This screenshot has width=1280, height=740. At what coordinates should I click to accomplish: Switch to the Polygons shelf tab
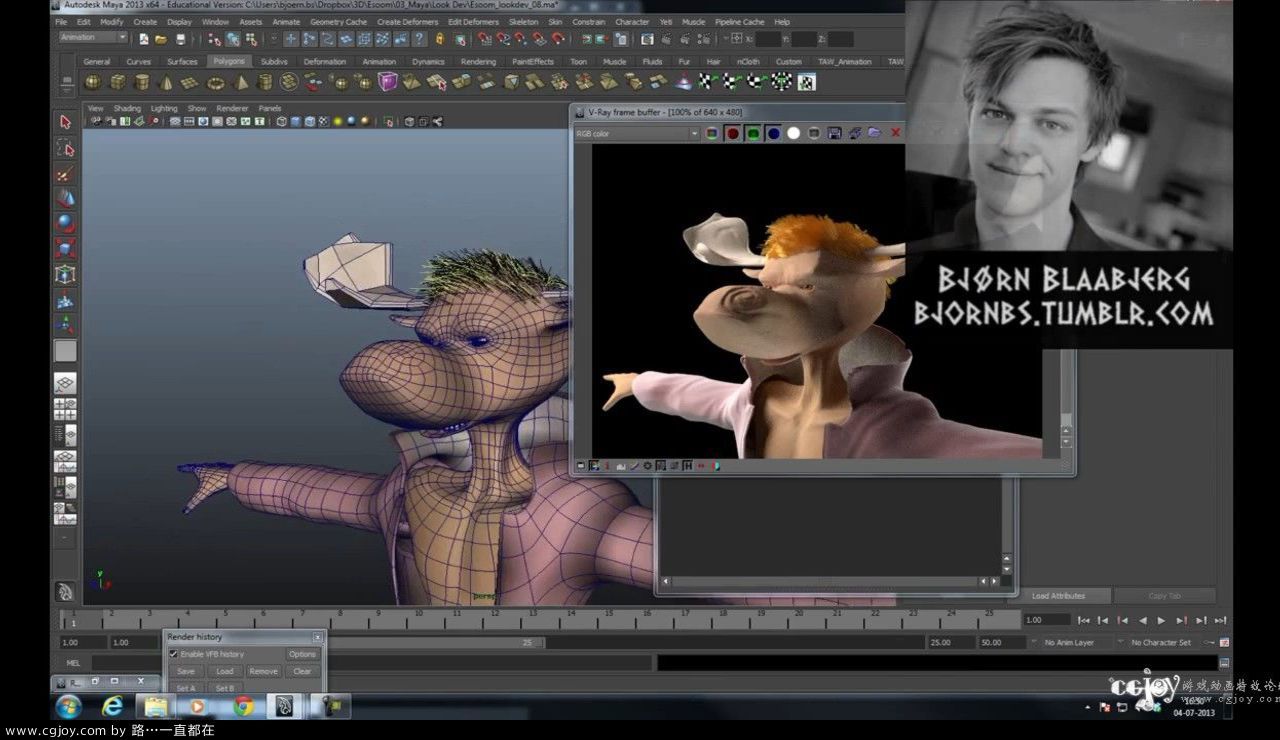pos(228,61)
